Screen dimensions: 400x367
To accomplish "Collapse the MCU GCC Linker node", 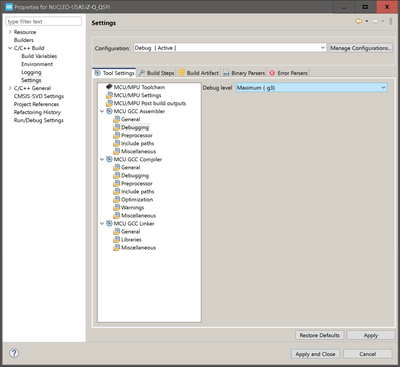I will (102, 223).
